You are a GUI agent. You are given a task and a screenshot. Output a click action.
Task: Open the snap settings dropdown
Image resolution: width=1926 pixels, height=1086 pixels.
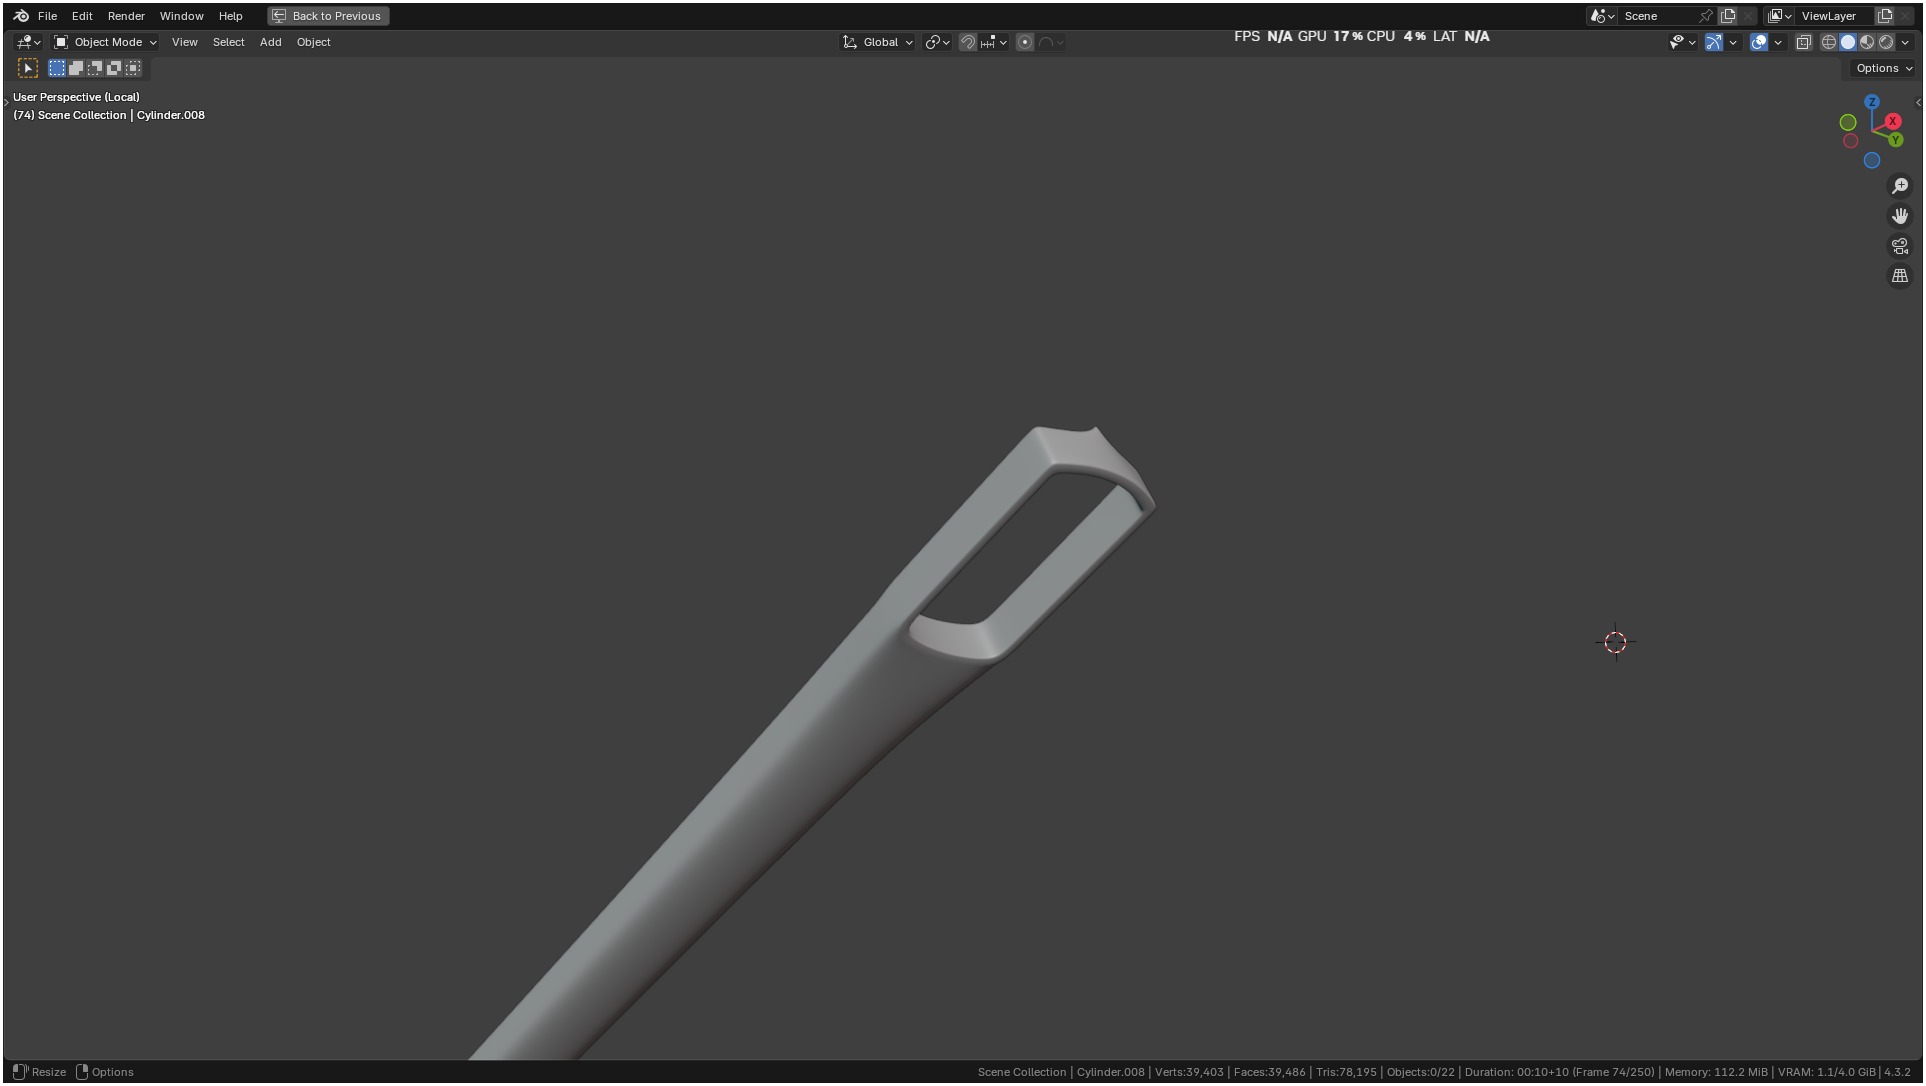(x=994, y=42)
